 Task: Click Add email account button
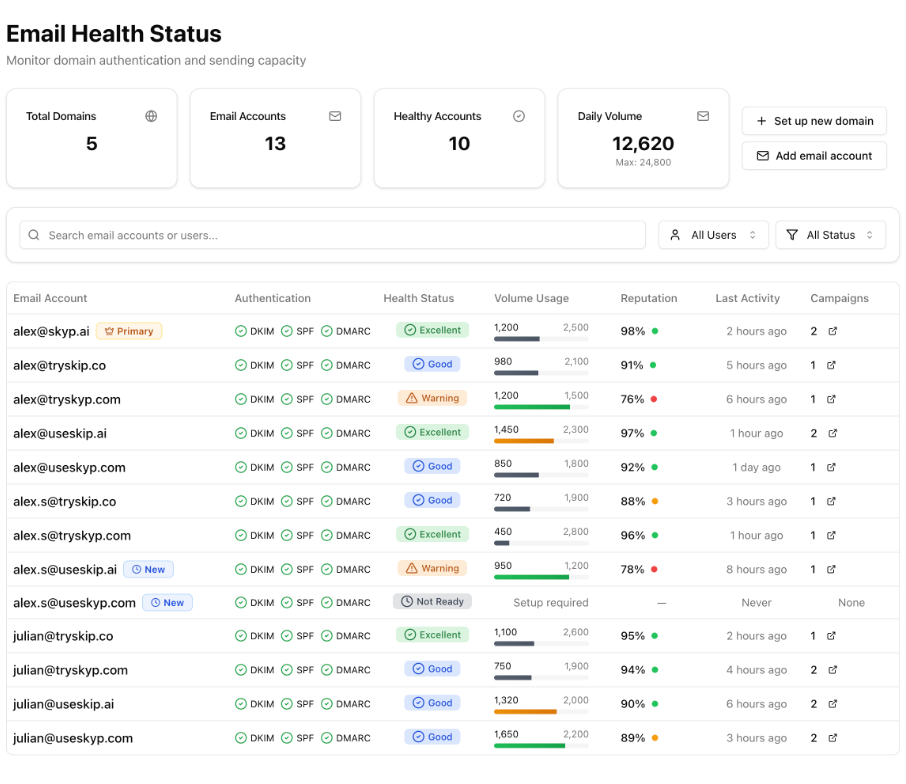point(814,156)
